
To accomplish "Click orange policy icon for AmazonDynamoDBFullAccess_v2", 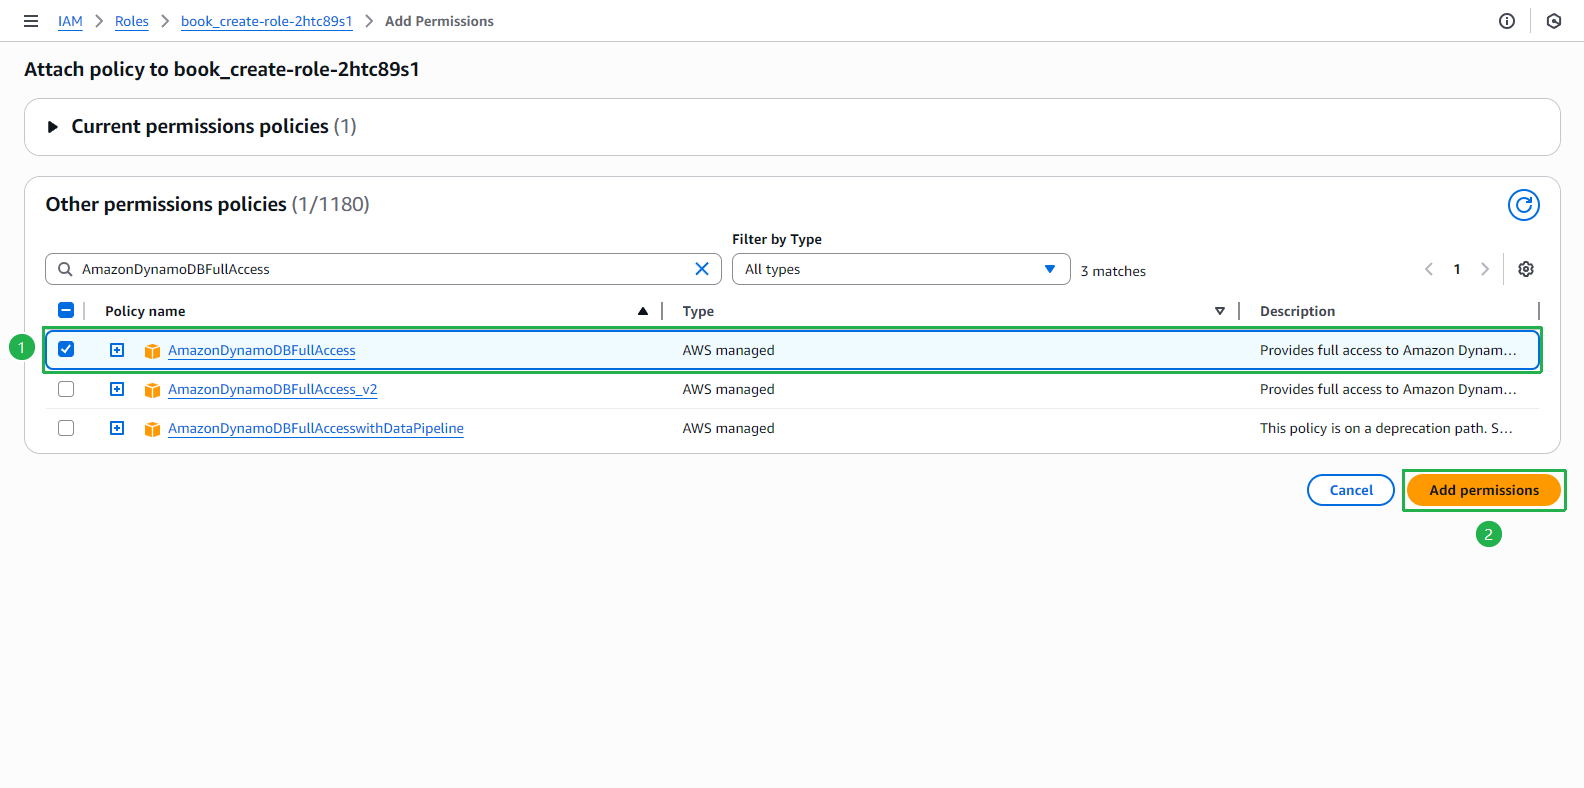I will tap(152, 390).
